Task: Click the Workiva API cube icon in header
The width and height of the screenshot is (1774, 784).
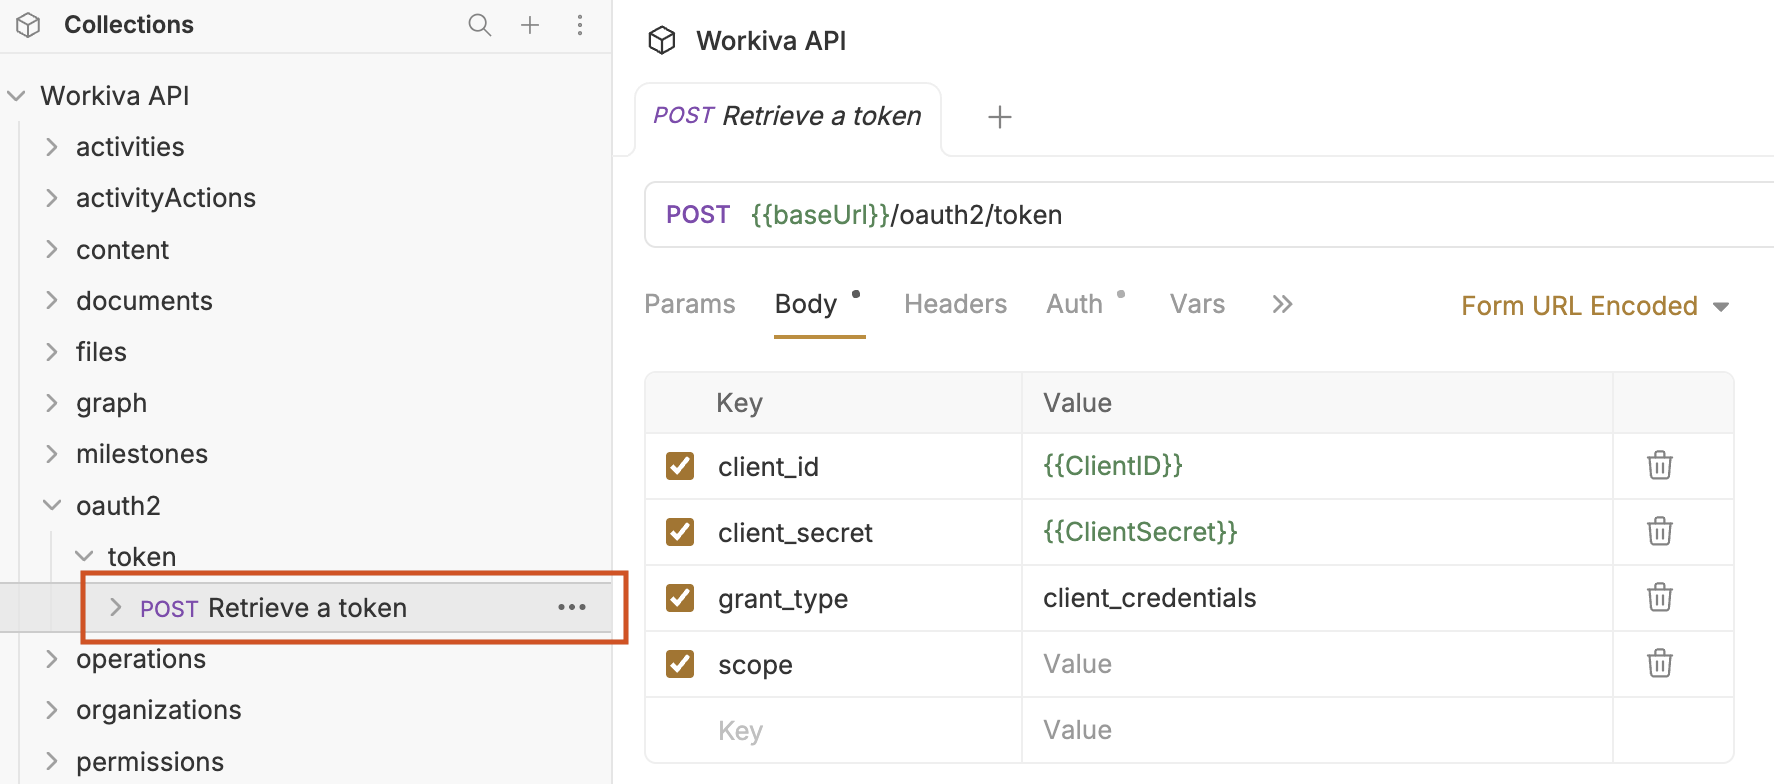Action: click(x=662, y=40)
